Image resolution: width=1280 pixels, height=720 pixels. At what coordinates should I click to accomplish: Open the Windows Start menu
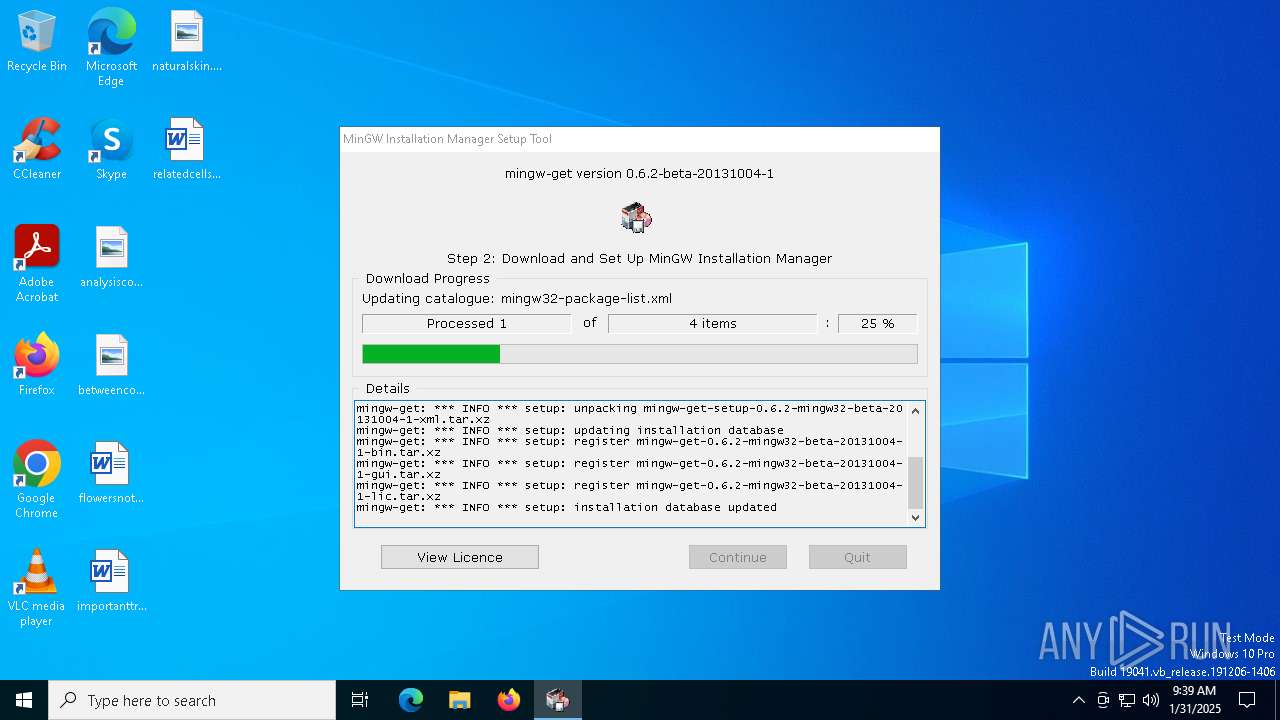pyautogui.click(x=24, y=700)
